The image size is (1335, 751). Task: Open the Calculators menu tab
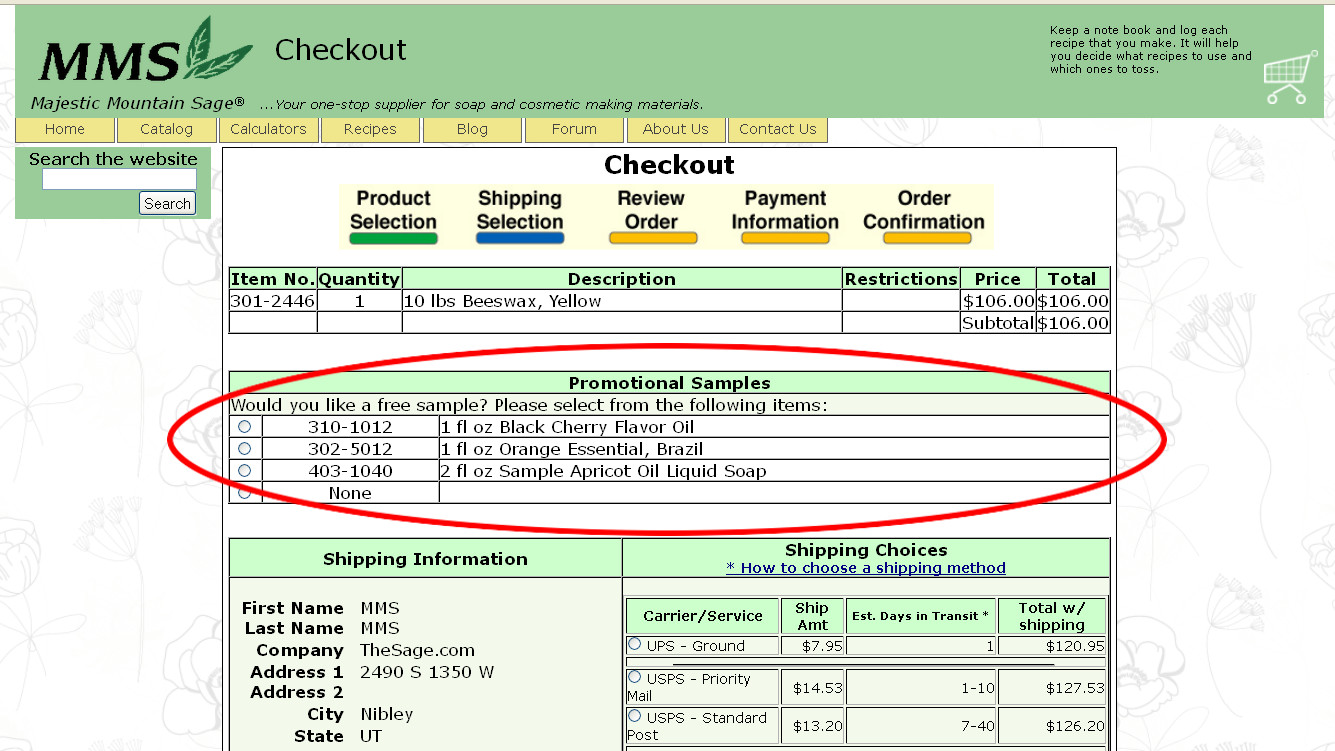[x=269, y=130]
